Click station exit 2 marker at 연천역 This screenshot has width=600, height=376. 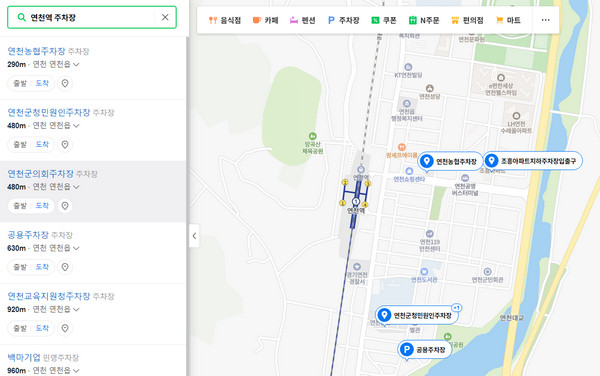tap(345, 182)
